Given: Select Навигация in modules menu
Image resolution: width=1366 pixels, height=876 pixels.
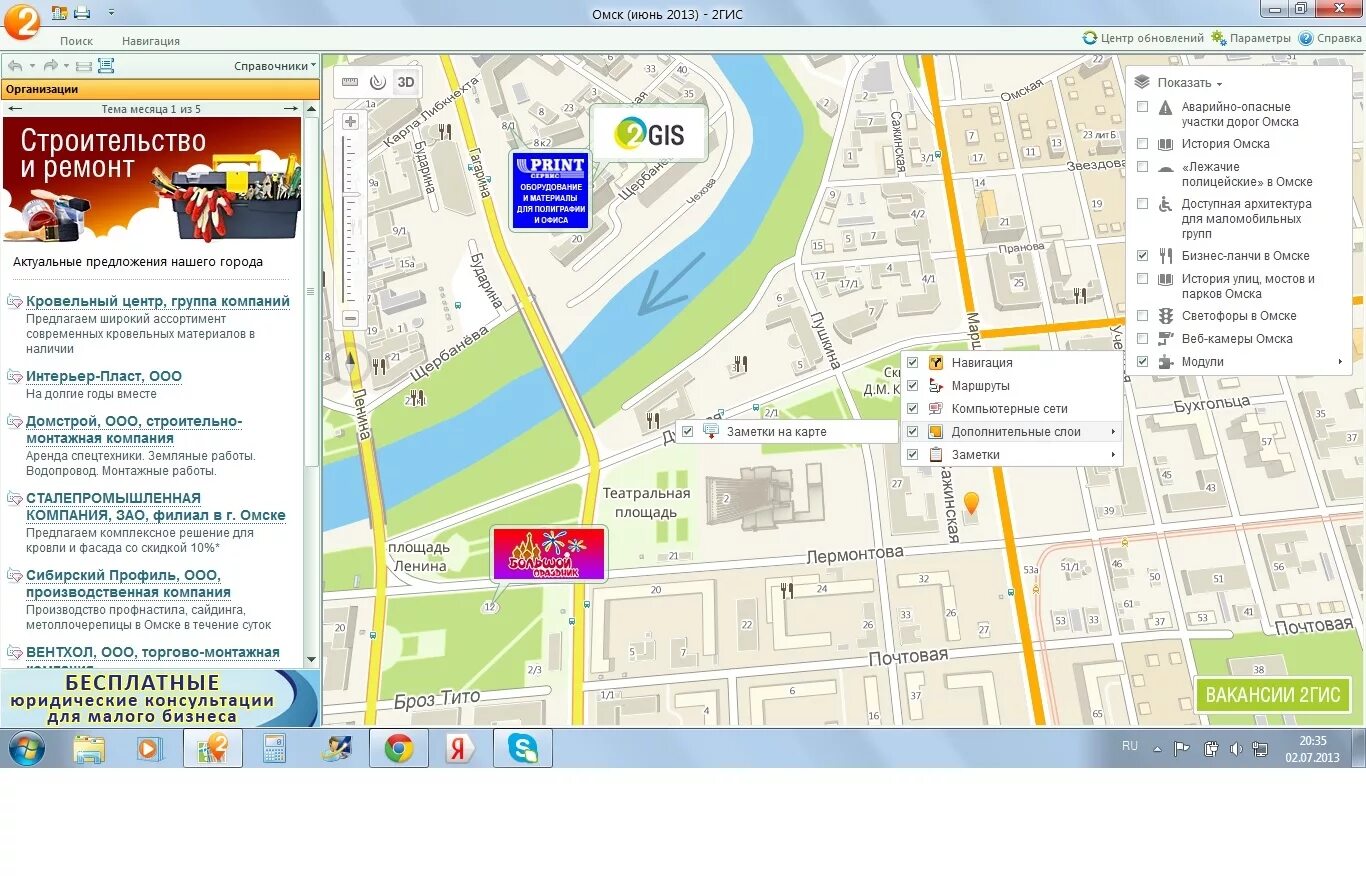Looking at the screenshot, I should 1012,363.
